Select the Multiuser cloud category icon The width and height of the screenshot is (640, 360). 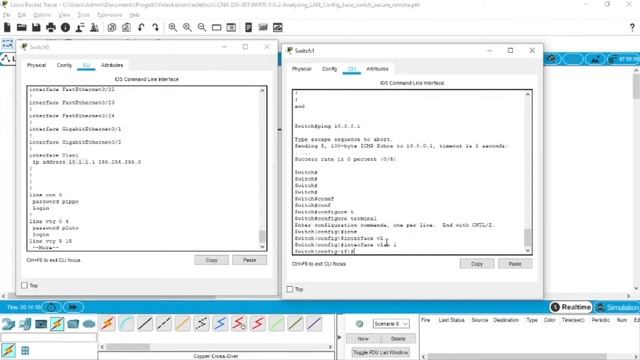89,324
